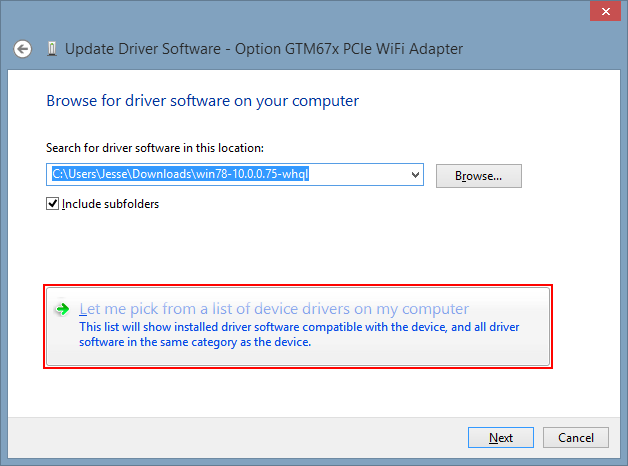Viewport: 628px width, 466px height.
Task: Click the WiFi adapter device icon in title
Action: 52,49
